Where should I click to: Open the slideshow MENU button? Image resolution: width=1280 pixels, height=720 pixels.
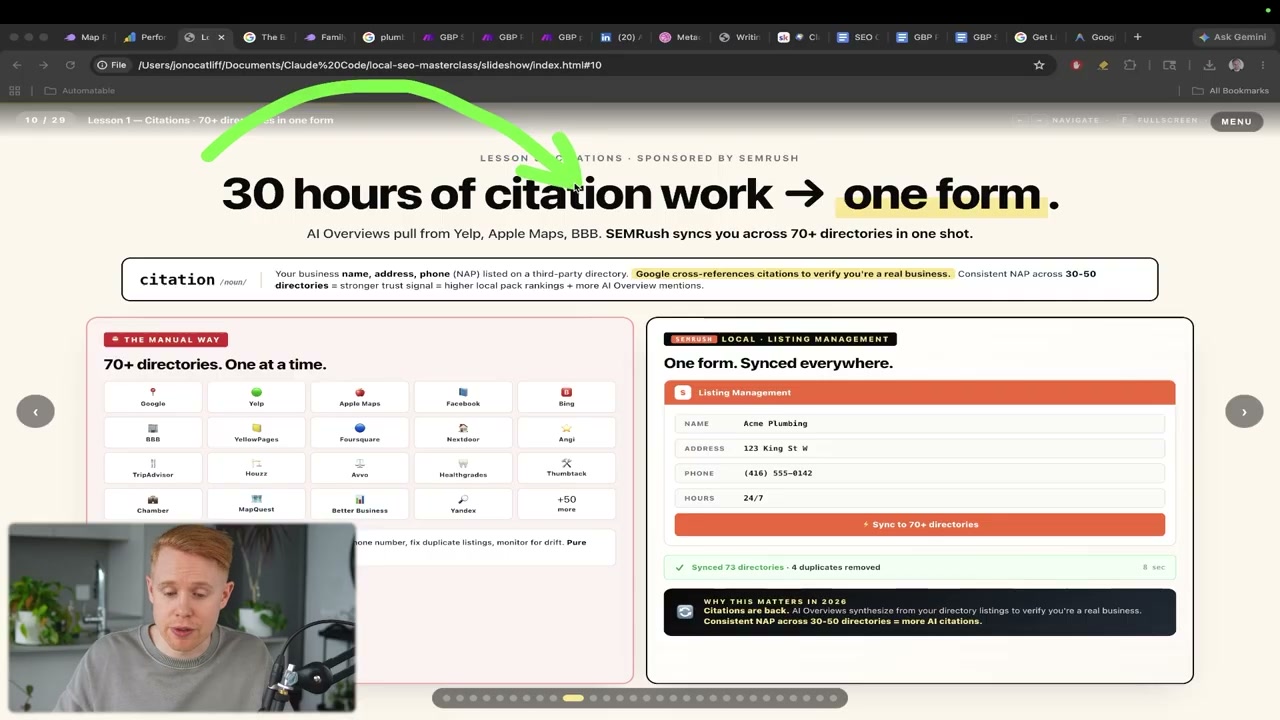coord(1236,121)
